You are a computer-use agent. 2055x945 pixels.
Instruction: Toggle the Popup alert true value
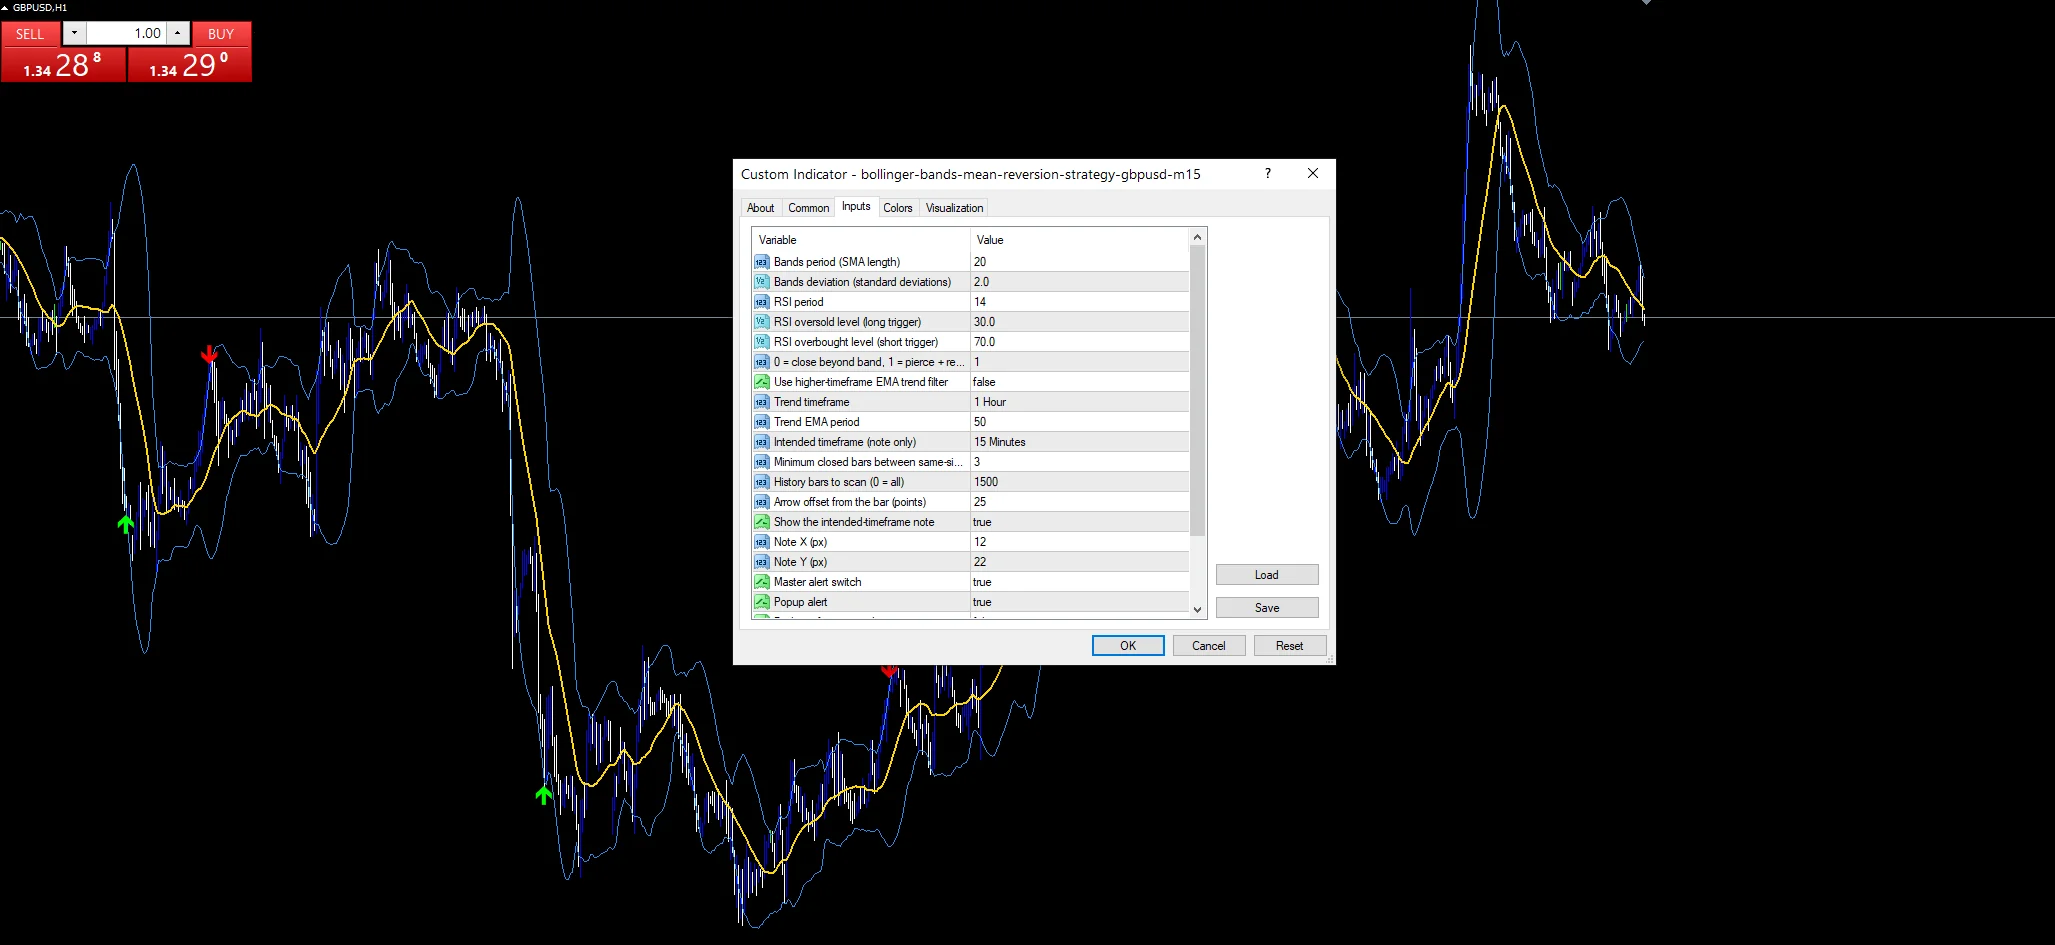[x=1079, y=602]
